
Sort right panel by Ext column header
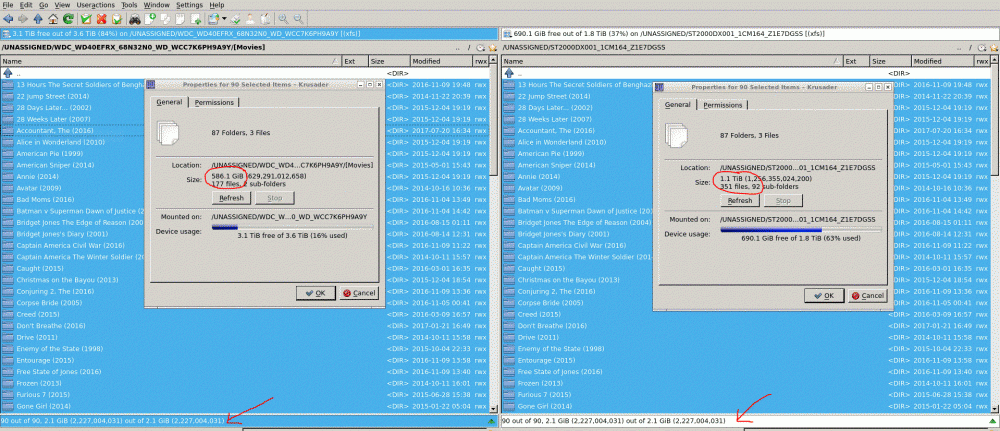click(x=857, y=61)
